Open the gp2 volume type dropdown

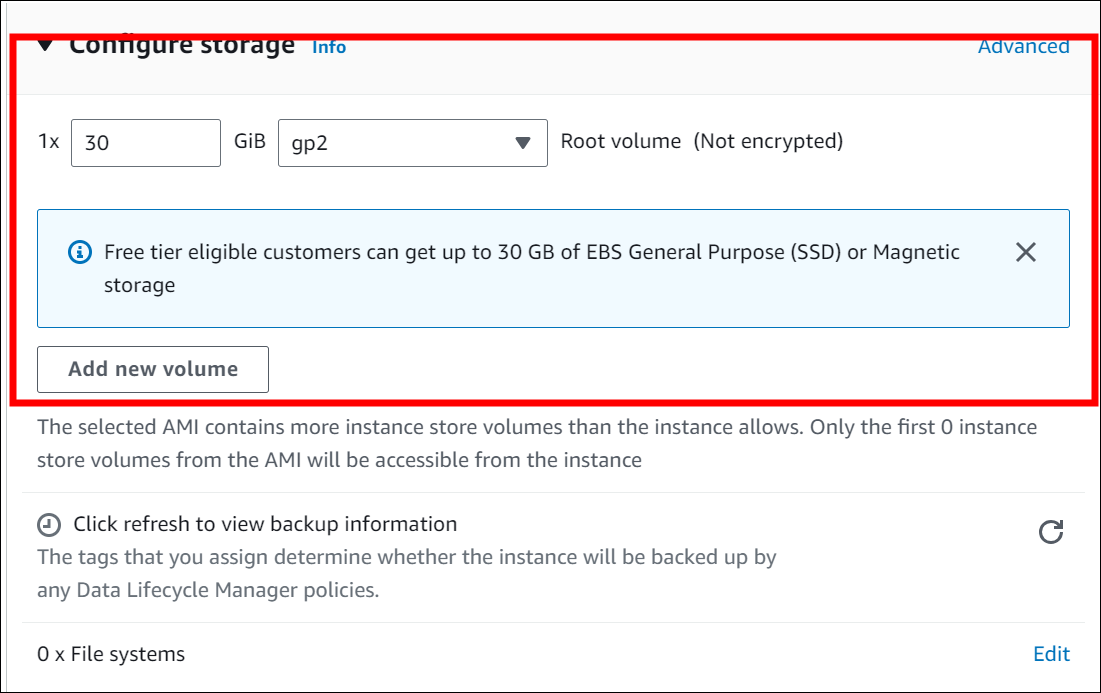tap(412, 143)
